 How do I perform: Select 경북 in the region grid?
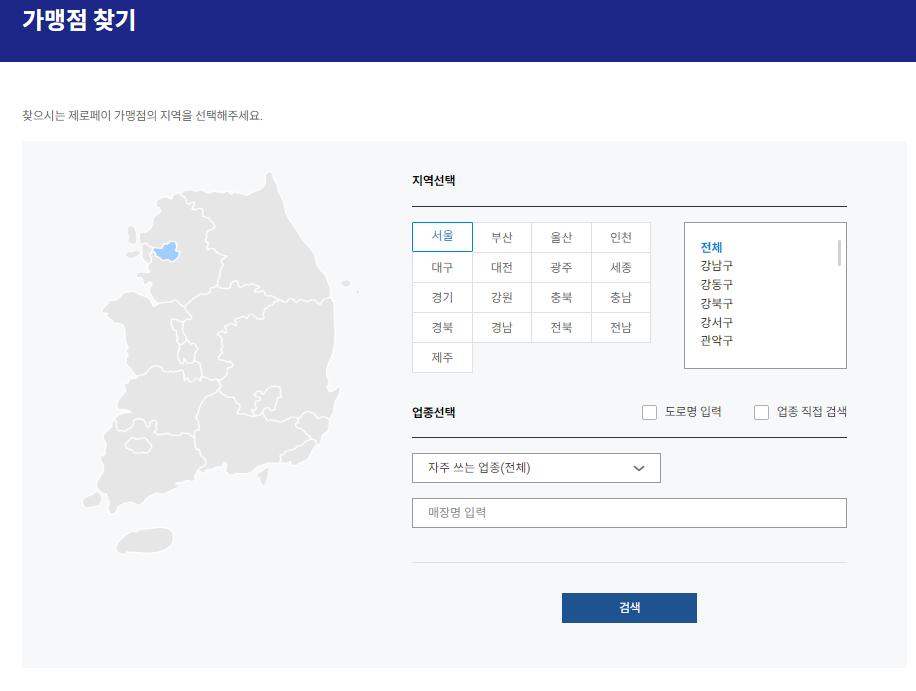442,328
